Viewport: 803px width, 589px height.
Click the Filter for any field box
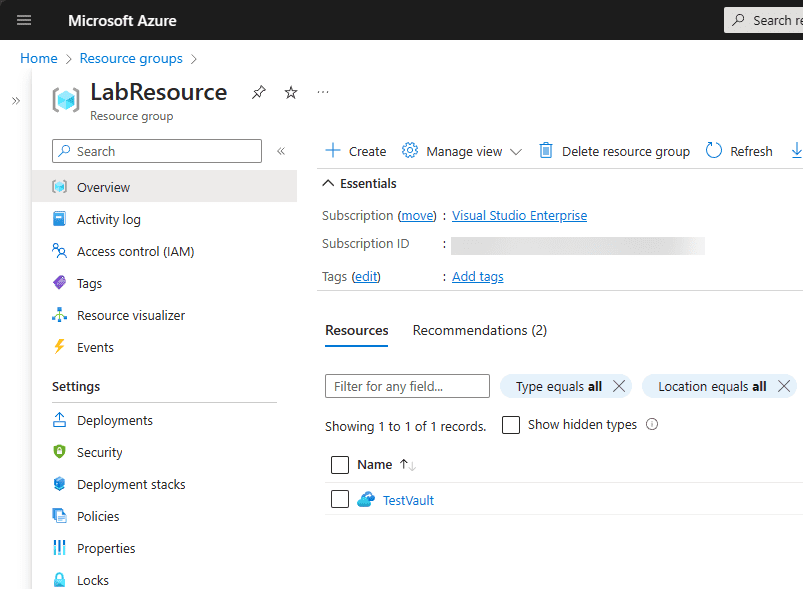(x=407, y=386)
